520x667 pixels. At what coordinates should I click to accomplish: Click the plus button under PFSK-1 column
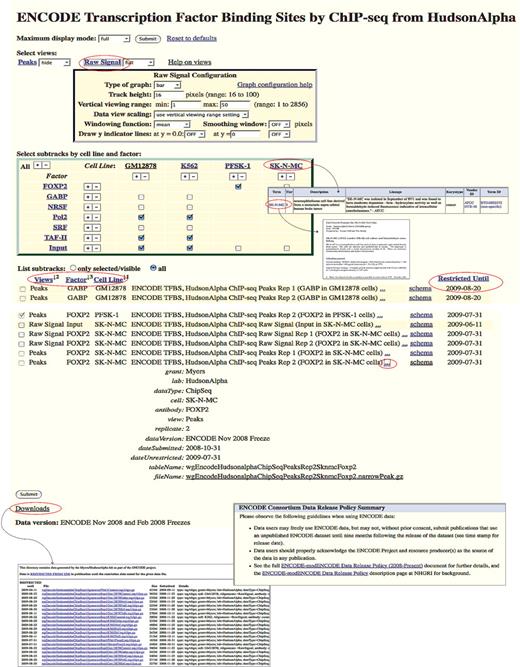pos(233,176)
